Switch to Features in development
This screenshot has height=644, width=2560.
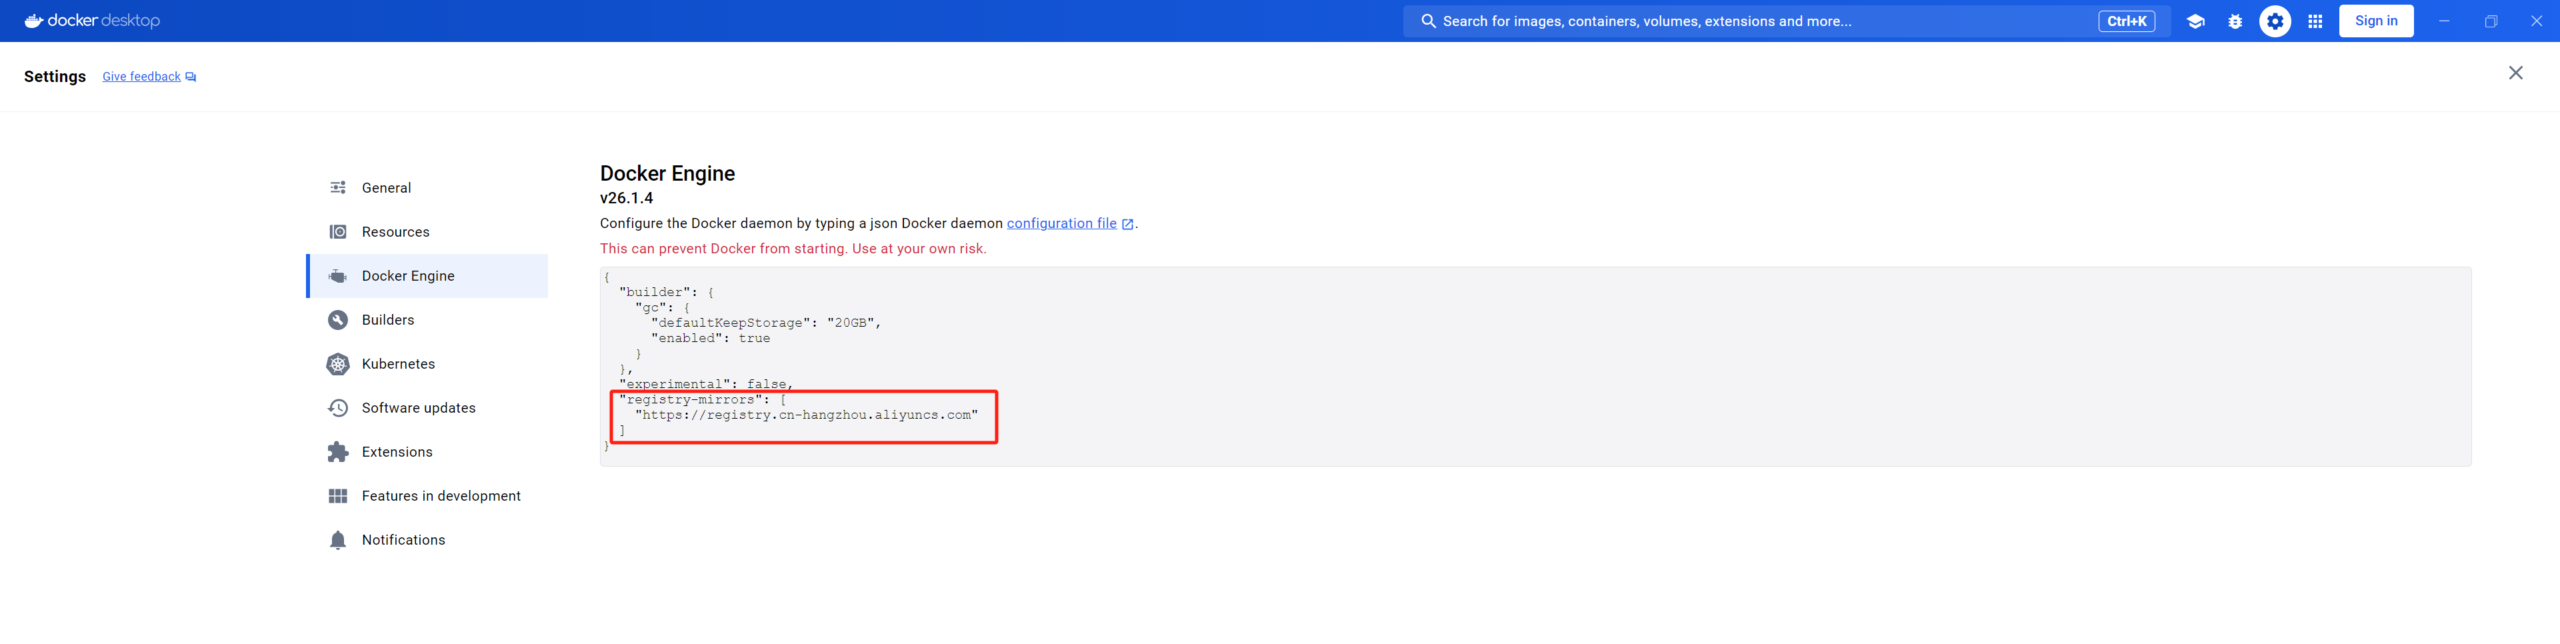[440, 496]
